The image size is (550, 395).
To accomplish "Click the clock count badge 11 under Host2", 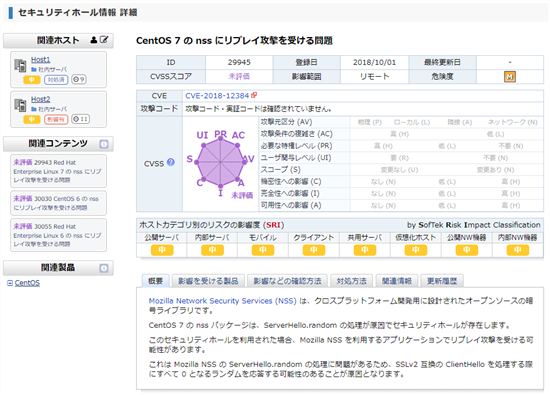I will (x=80, y=119).
